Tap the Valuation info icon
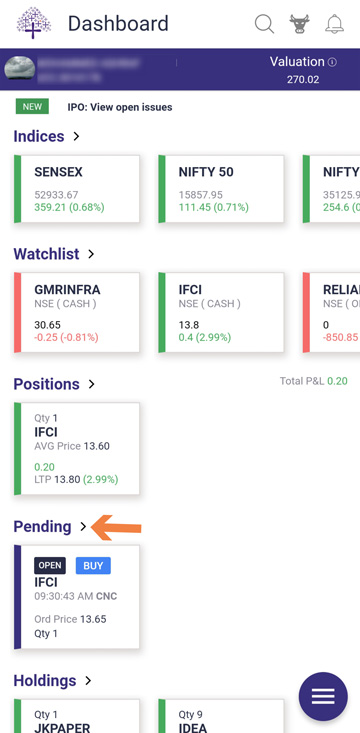The image size is (360, 733). tap(332, 62)
